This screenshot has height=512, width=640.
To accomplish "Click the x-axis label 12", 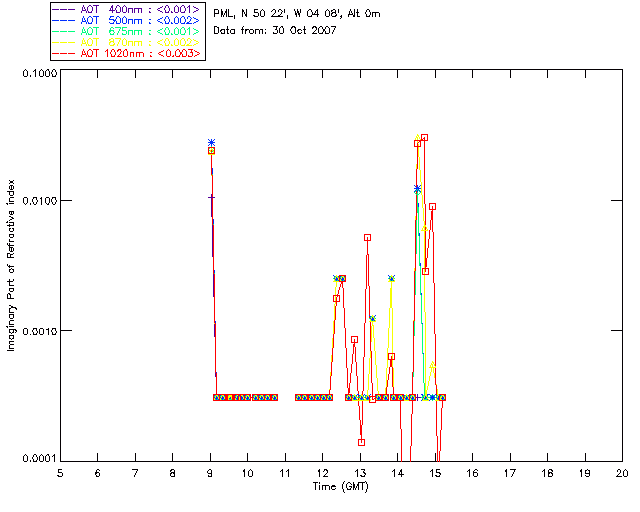I will coord(322,473).
